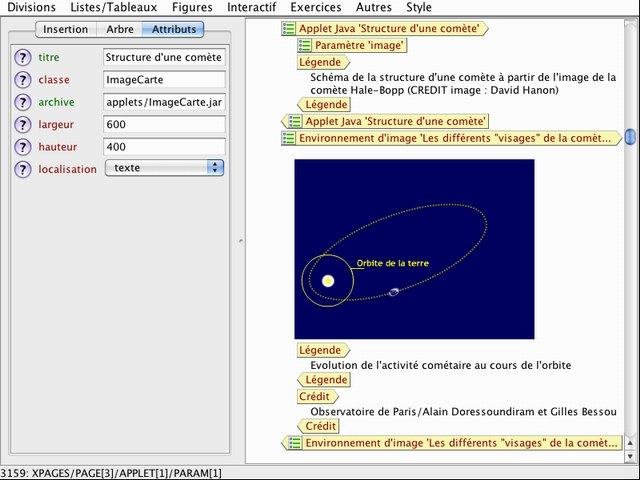Image resolution: width=640 pixels, height=480 pixels.
Task: Select opening Environnement d'image tag
Action: tap(451, 138)
